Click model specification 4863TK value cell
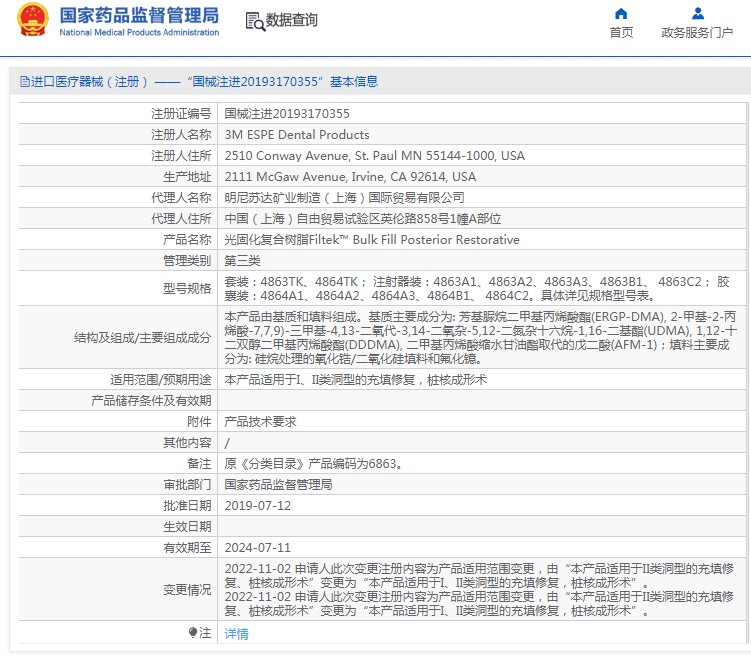The height and width of the screenshot is (656, 751). [481, 288]
